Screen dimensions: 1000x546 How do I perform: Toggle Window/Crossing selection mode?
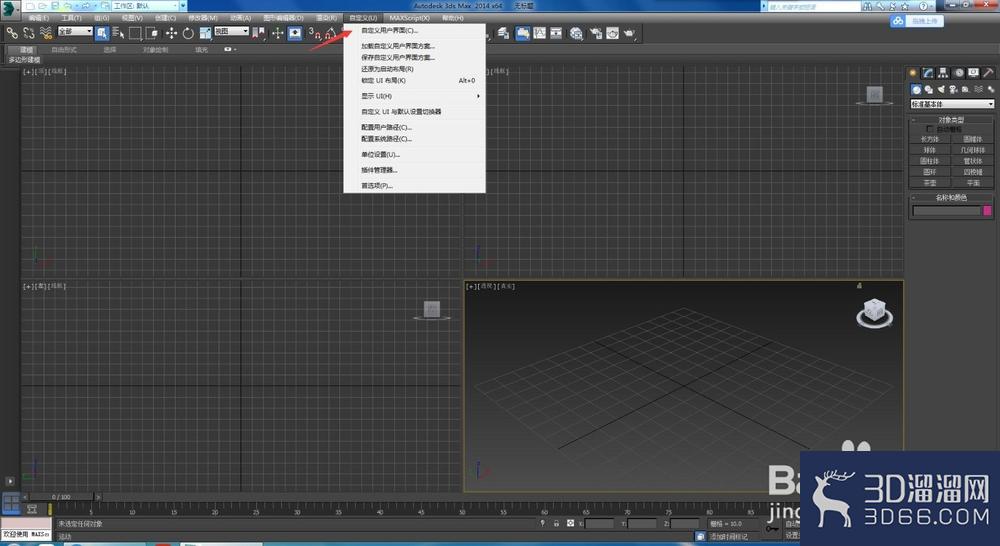click(152, 33)
